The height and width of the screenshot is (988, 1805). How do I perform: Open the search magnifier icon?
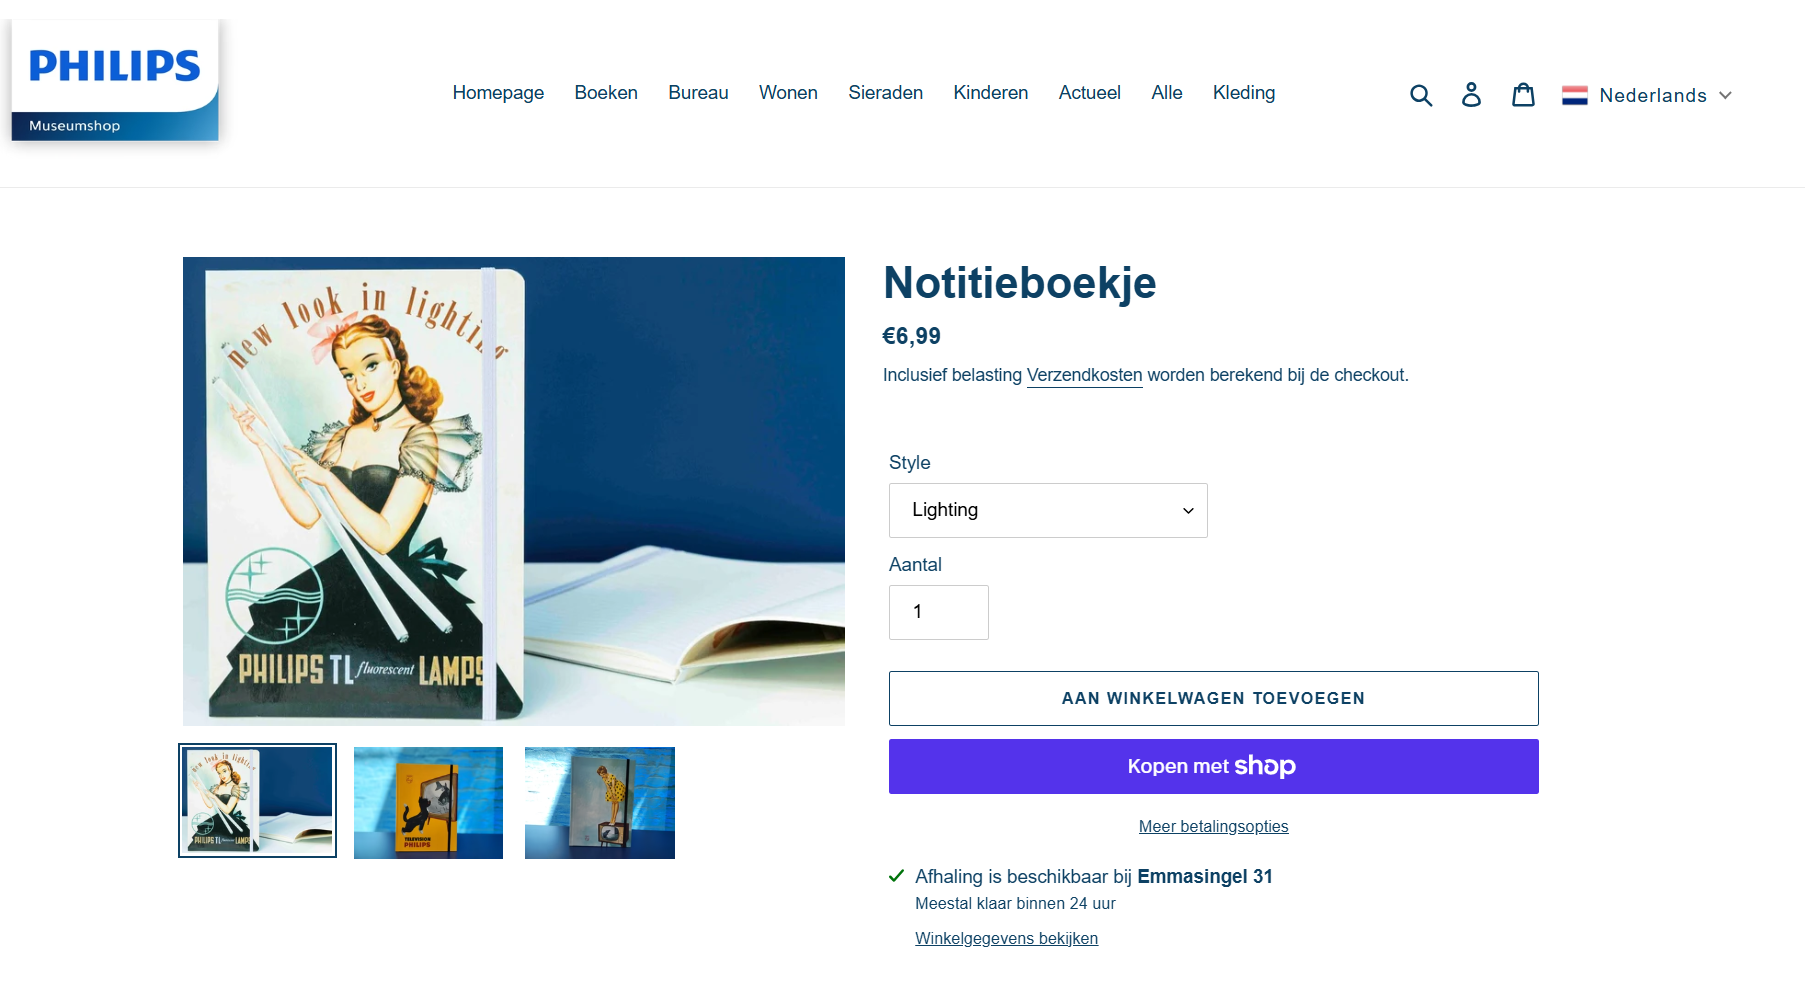[x=1421, y=95]
